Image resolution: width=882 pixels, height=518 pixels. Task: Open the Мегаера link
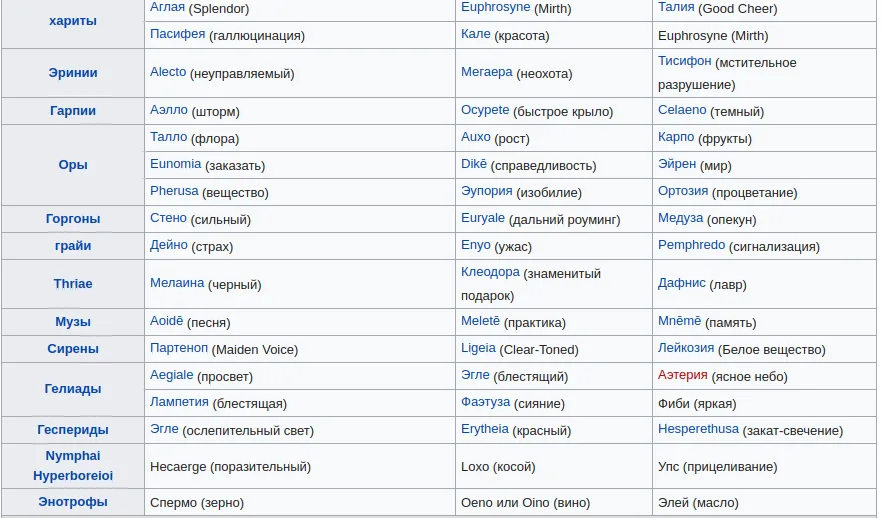[487, 72]
